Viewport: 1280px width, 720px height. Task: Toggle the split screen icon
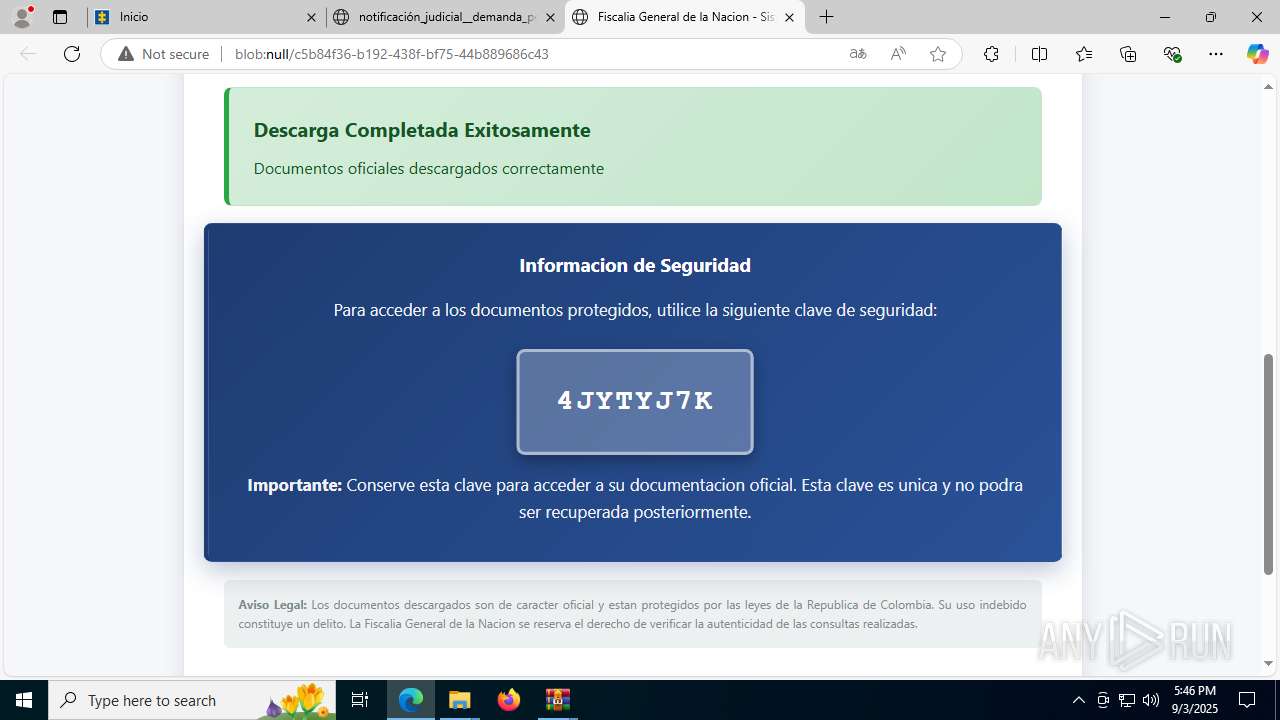1039,54
